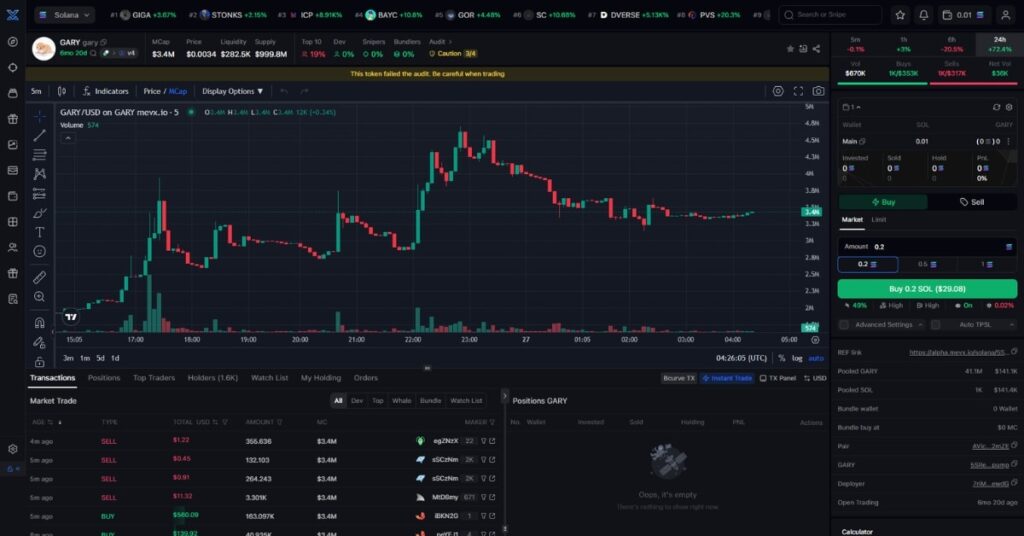Toggle auto scale on the chart
Image resolution: width=1024 pixels, height=536 pixels.
[x=816, y=358]
